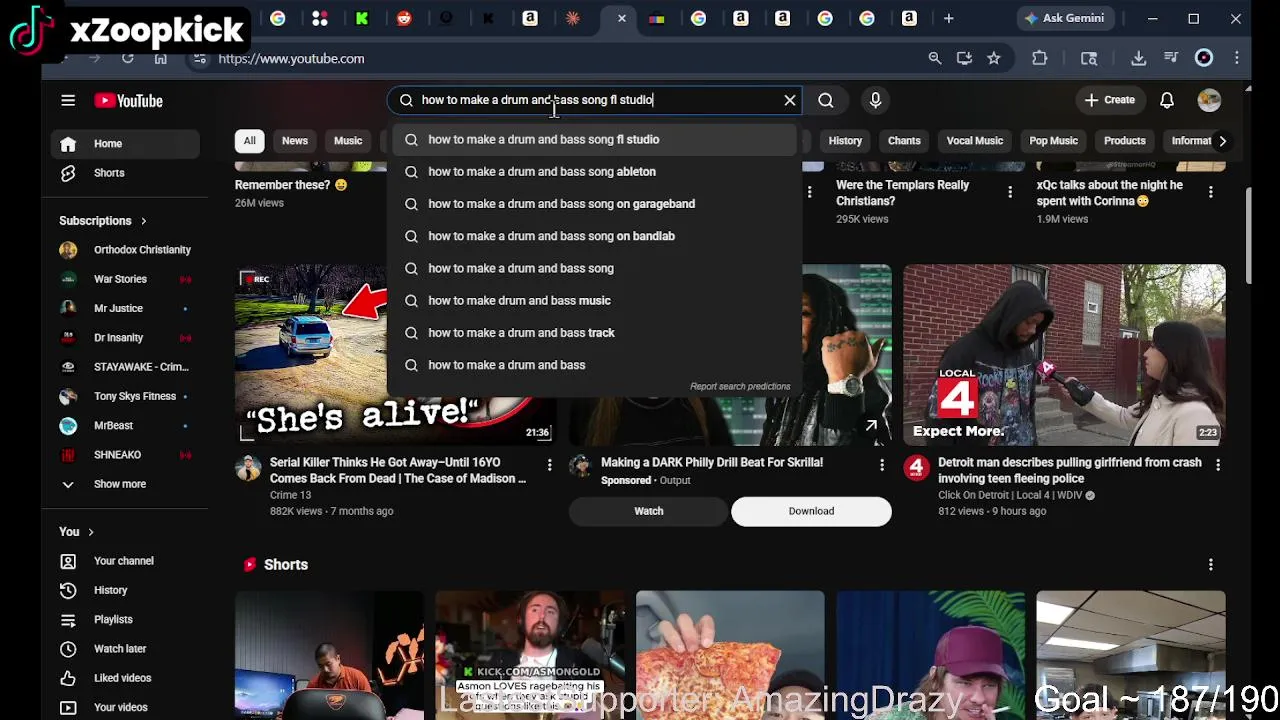
Task: Open Shorts shelf options menu
Action: (1211, 565)
